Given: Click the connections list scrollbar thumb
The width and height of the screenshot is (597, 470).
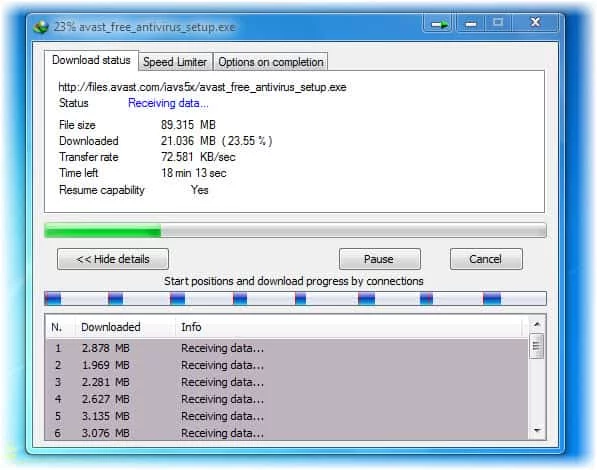Looking at the screenshot, I should point(537,346).
